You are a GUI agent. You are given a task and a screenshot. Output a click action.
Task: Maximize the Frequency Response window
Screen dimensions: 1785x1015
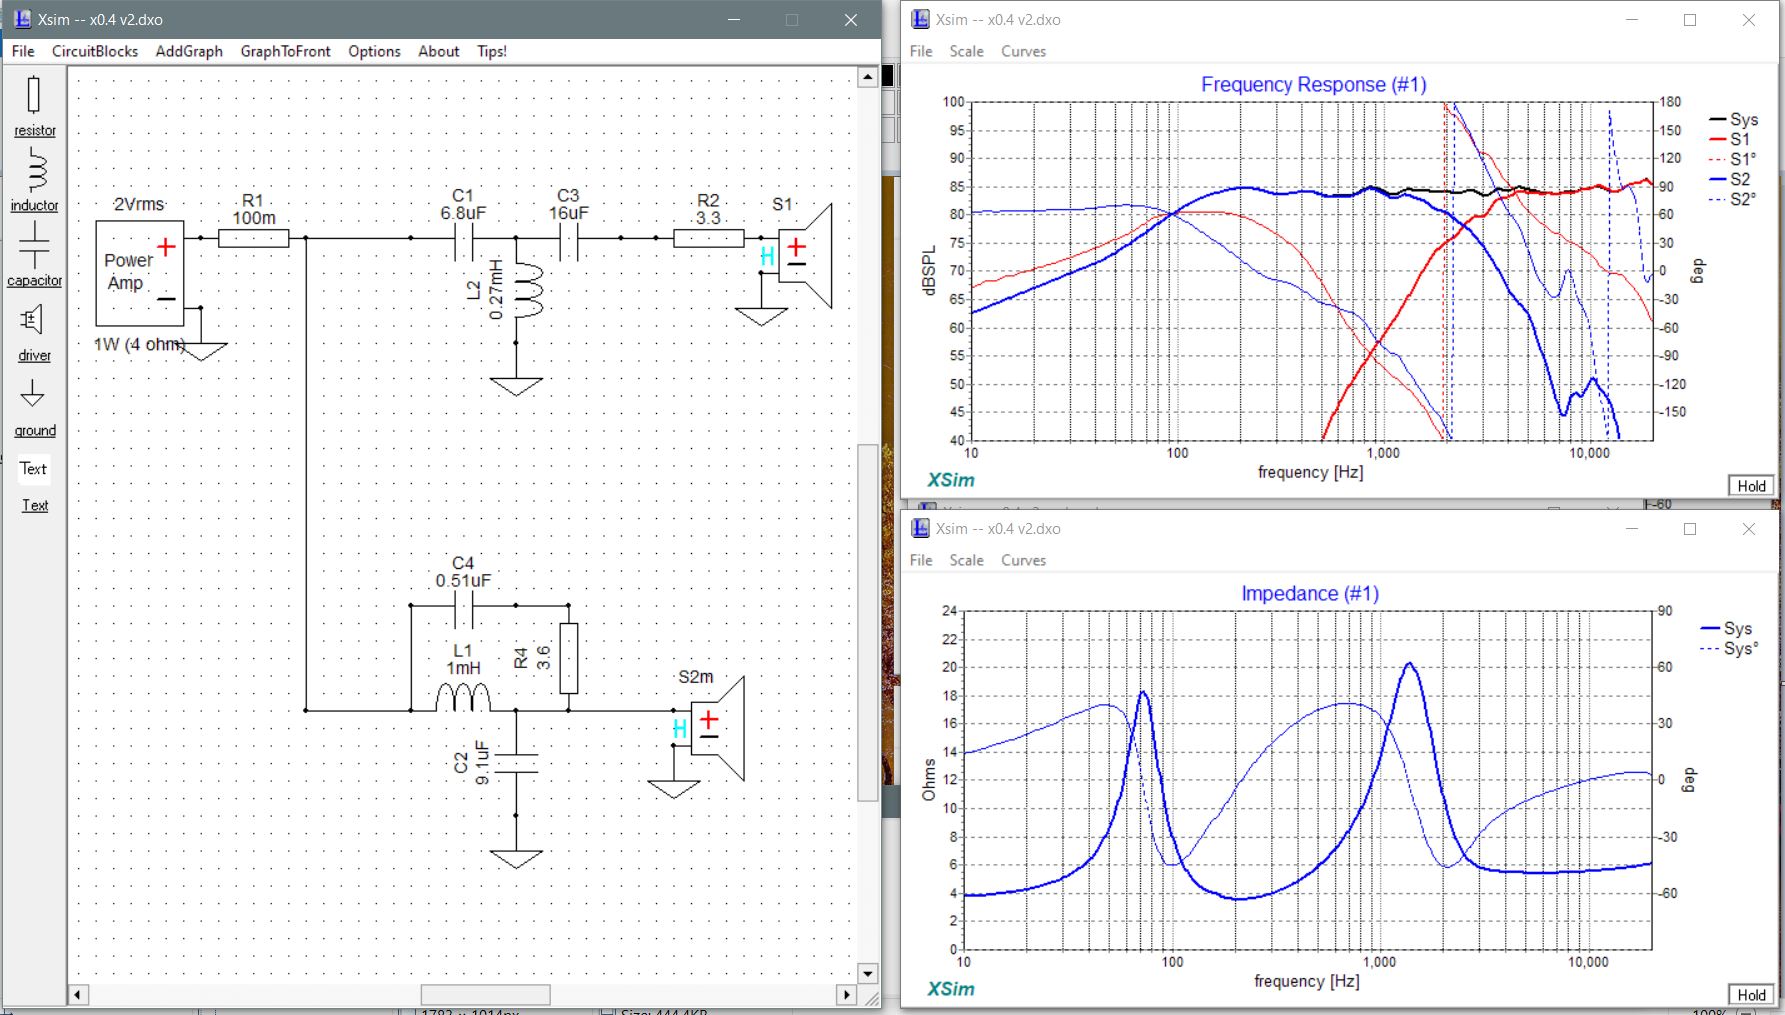coord(1690,20)
